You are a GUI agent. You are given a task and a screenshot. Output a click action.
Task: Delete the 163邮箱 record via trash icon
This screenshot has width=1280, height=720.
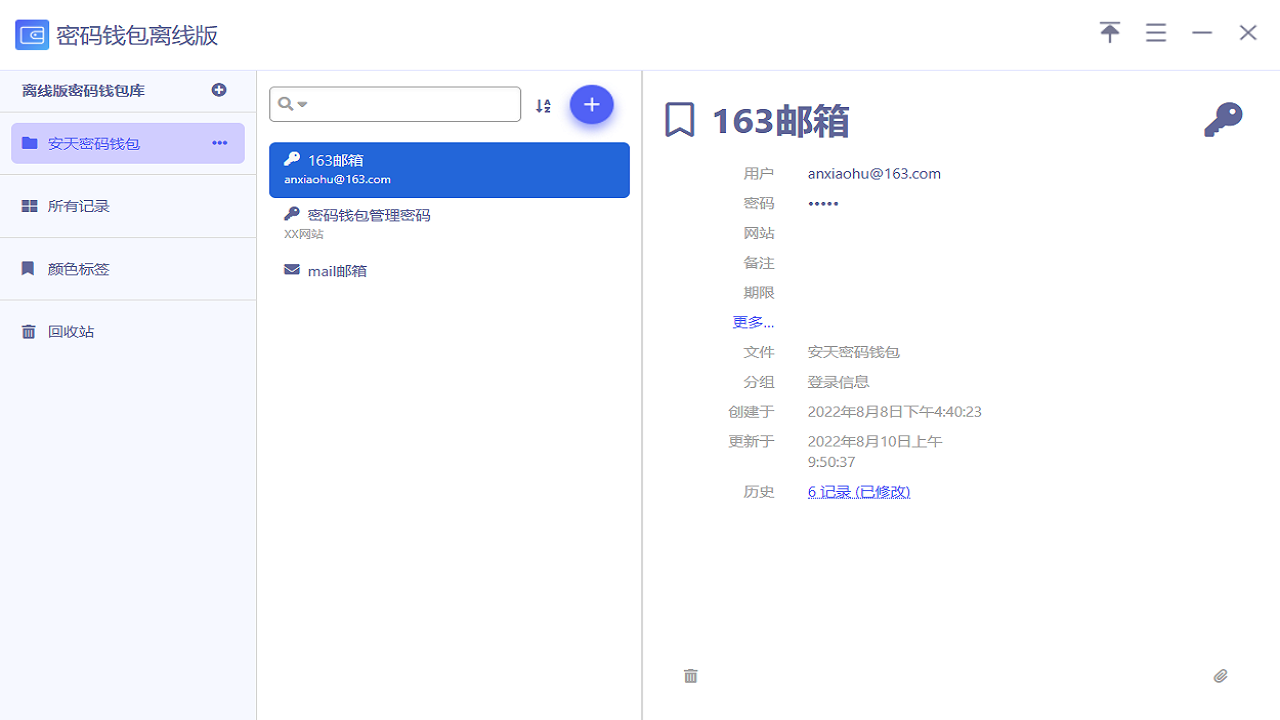pos(690,676)
